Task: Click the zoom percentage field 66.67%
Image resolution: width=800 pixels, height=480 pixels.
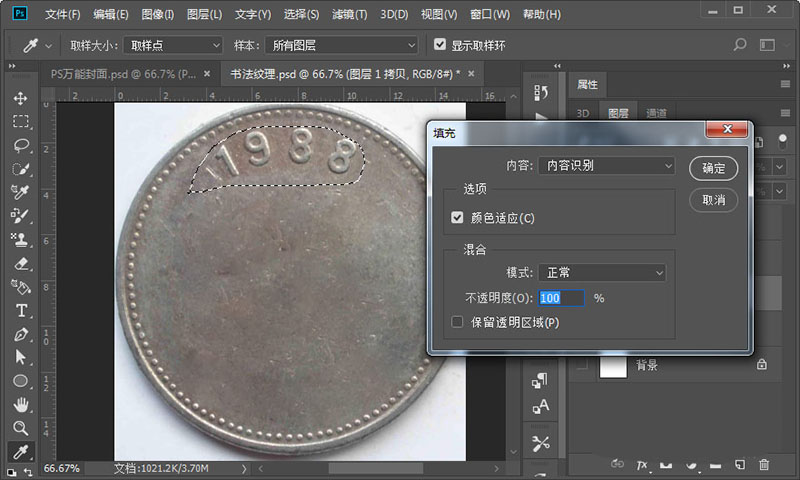Action: 62,468
